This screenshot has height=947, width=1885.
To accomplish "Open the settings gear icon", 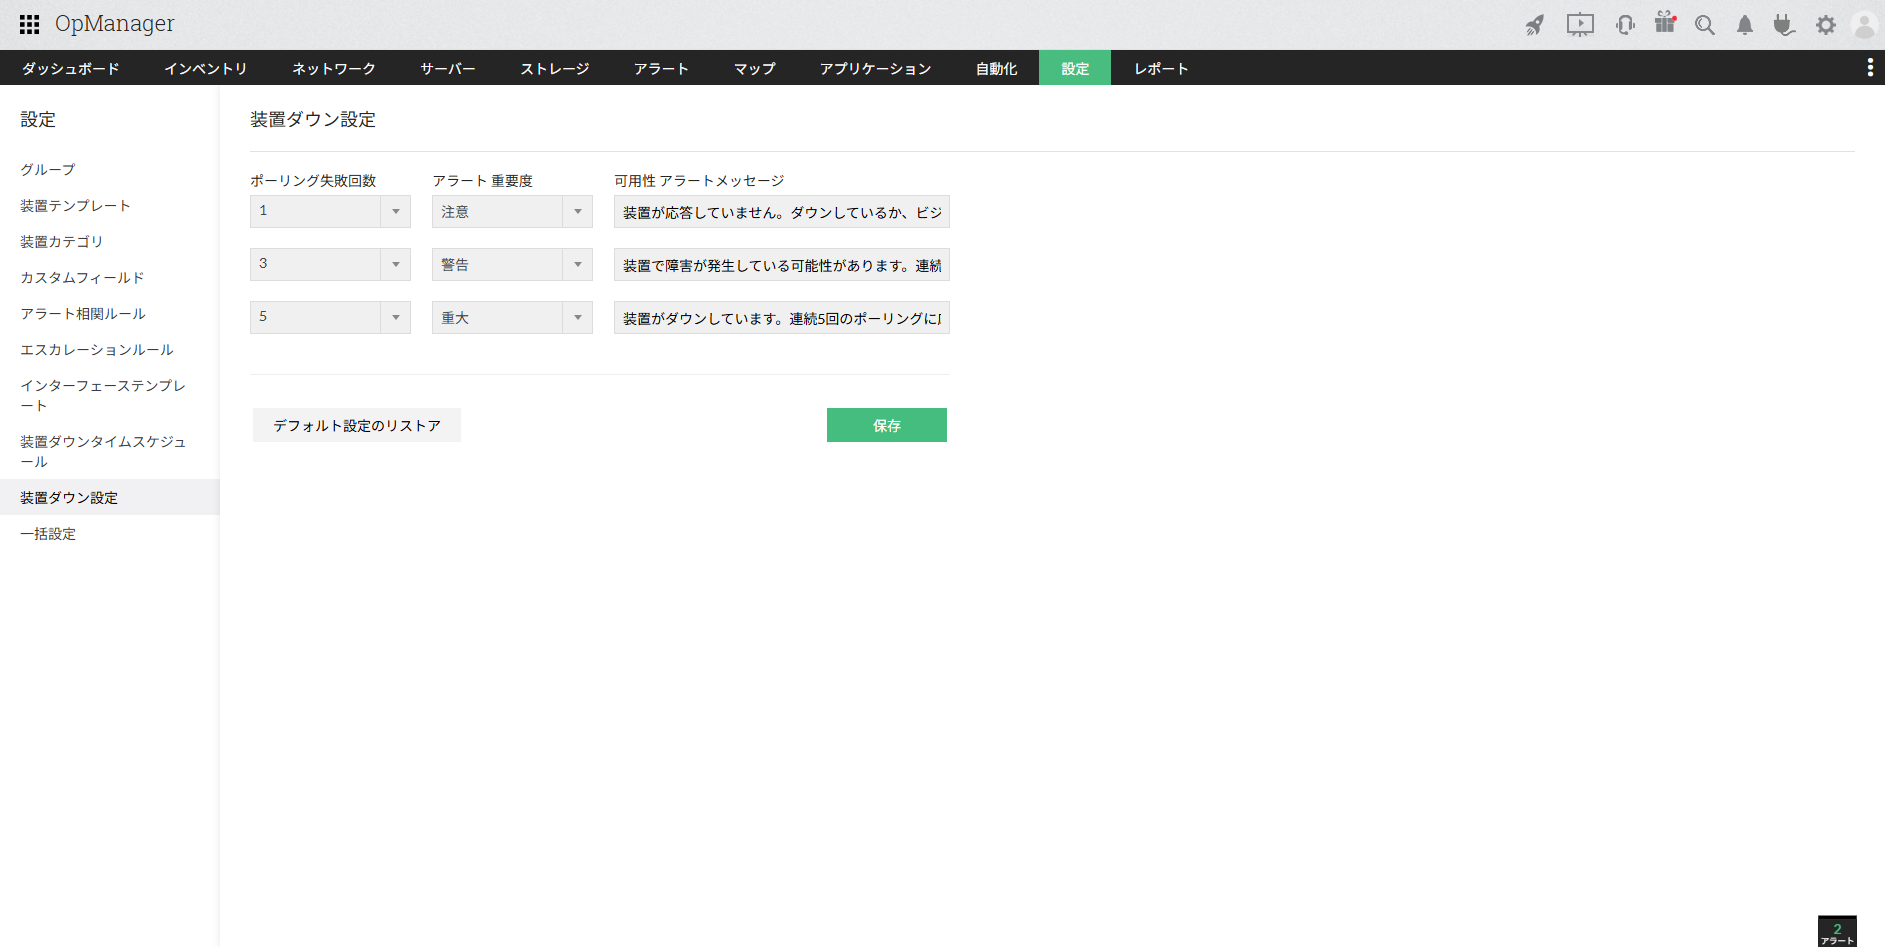I will pyautogui.click(x=1825, y=24).
